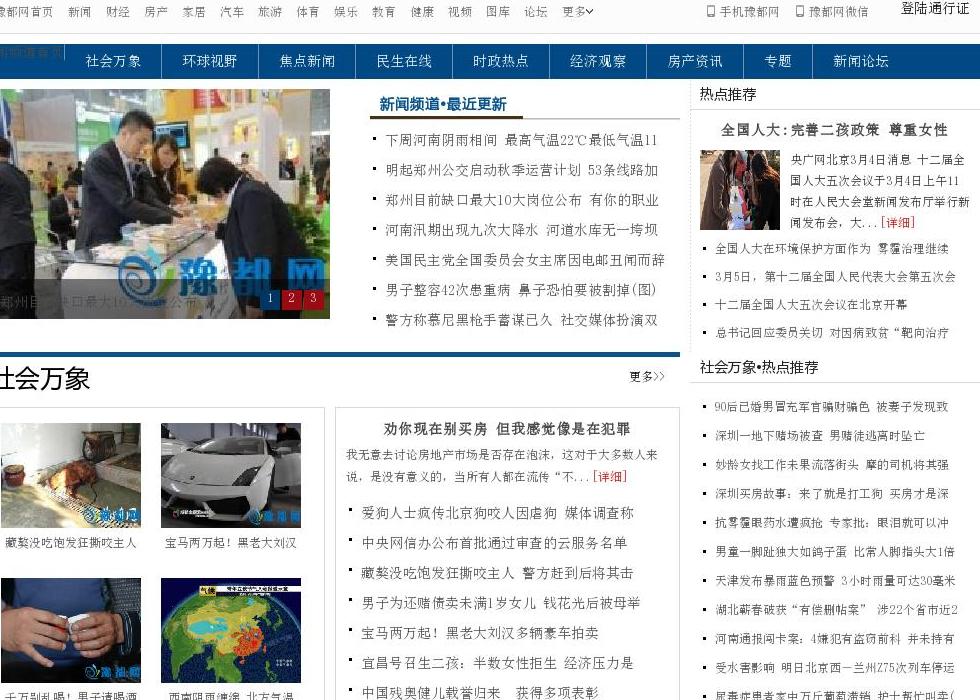Image resolution: width=980 pixels, height=700 pixels.
Task: Open 男童一脚趾独大如鸽子蛋 link
Action: tap(835, 552)
